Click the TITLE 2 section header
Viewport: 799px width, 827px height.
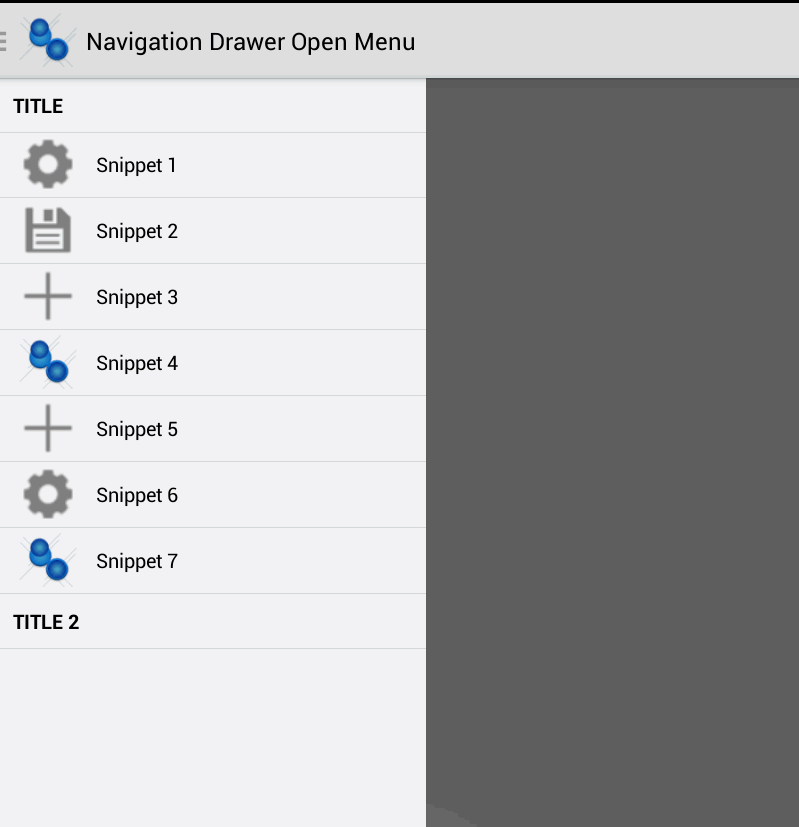pyautogui.click(x=46, y=622)
